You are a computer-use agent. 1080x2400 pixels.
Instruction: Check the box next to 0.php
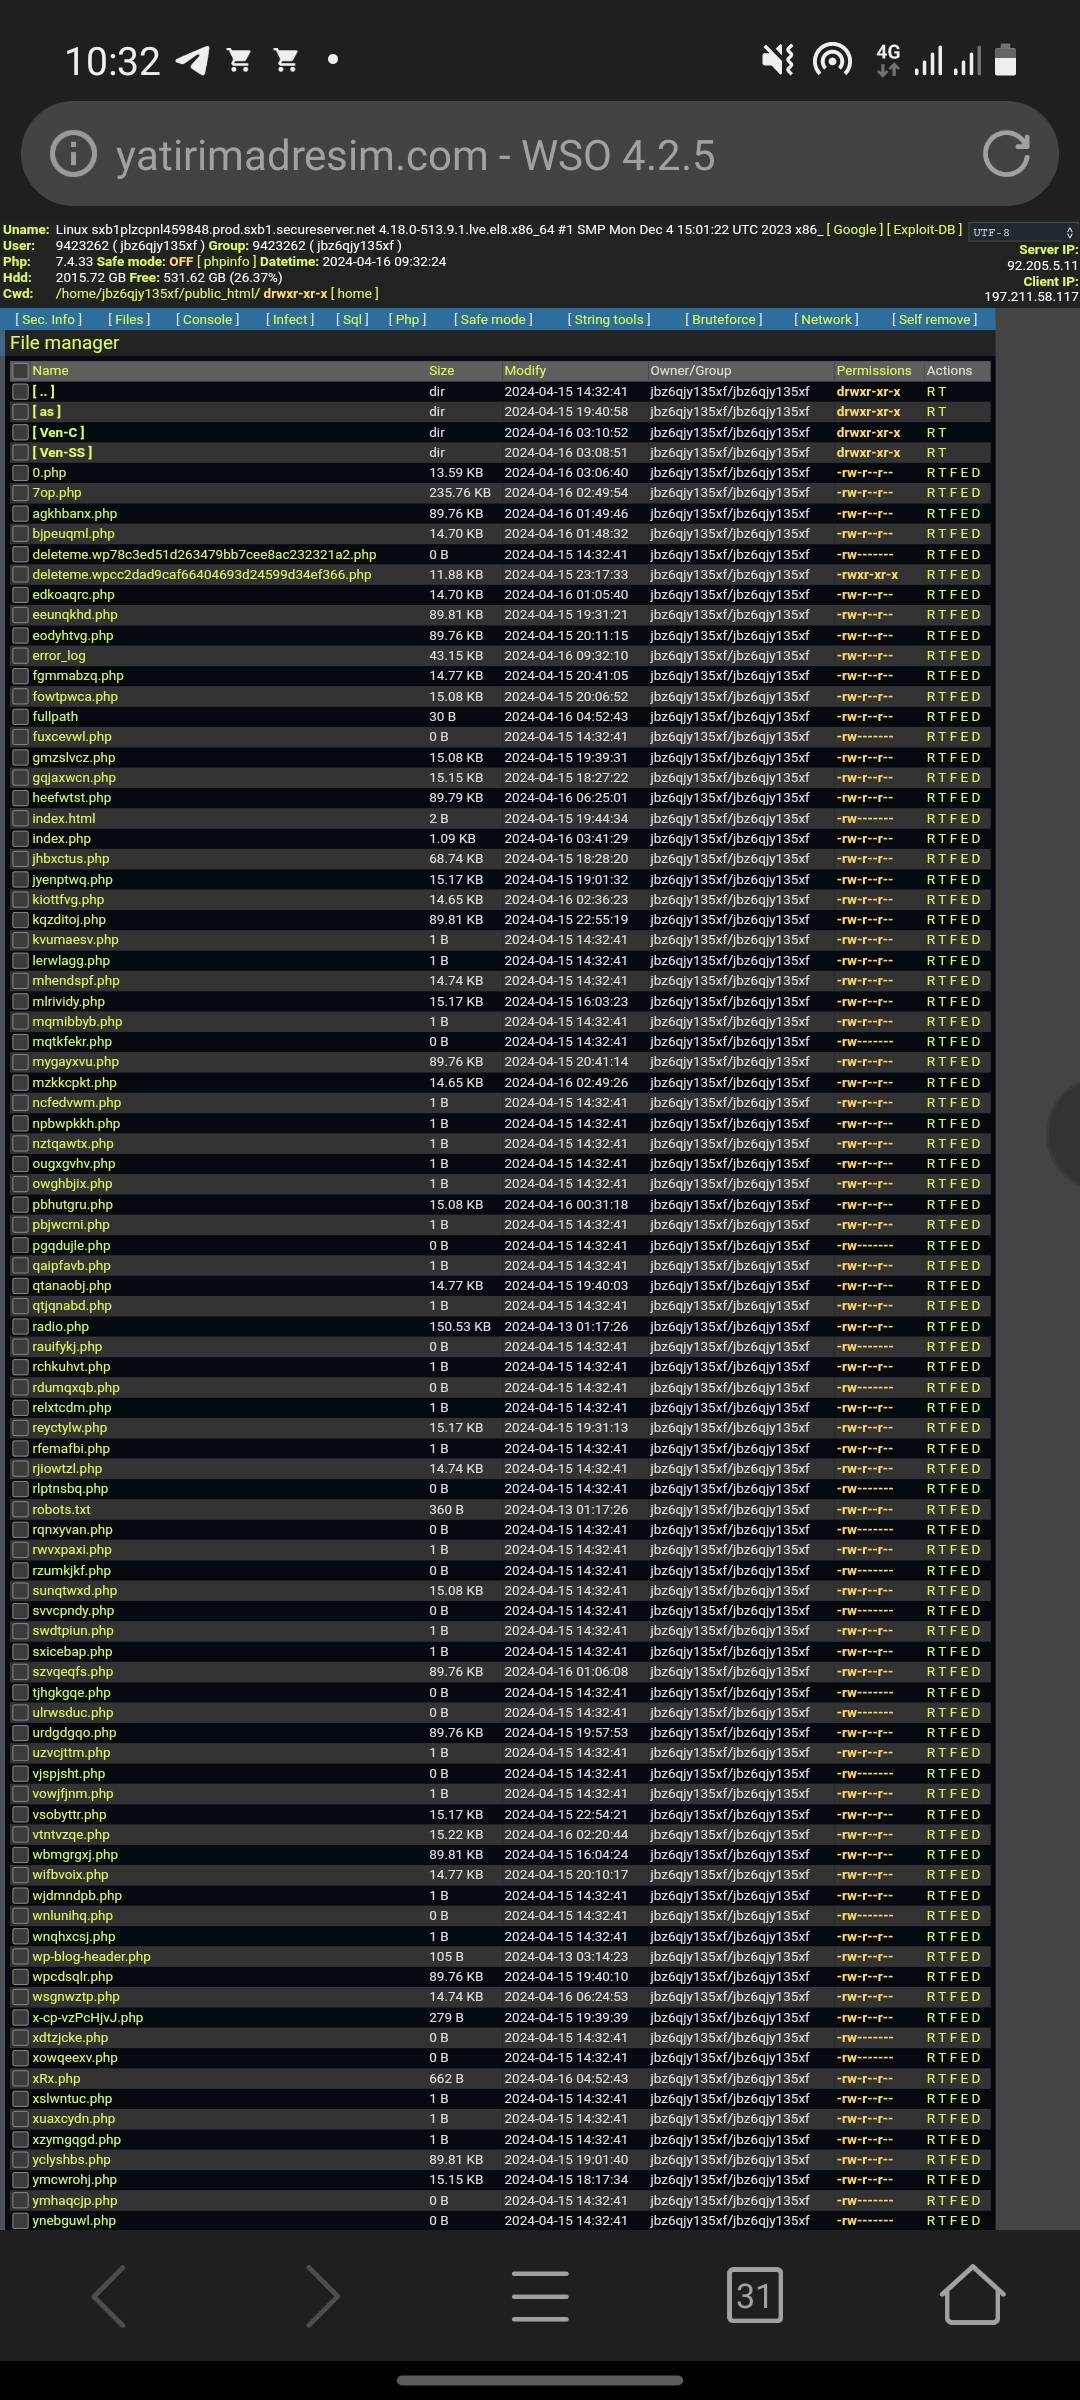(20, 473)
